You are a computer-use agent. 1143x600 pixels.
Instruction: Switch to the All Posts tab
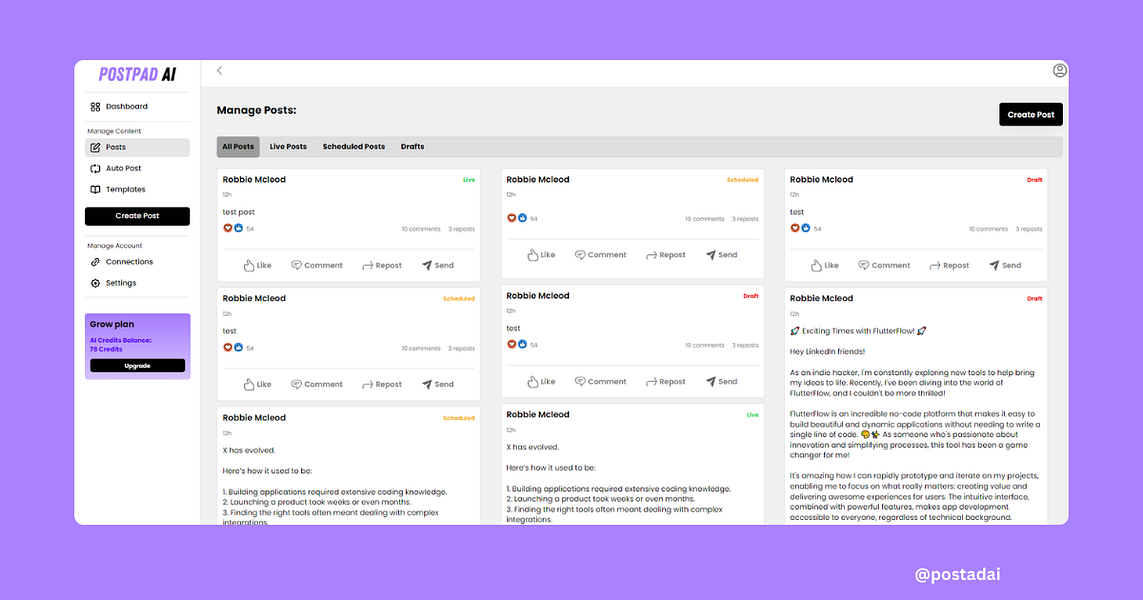238,147
